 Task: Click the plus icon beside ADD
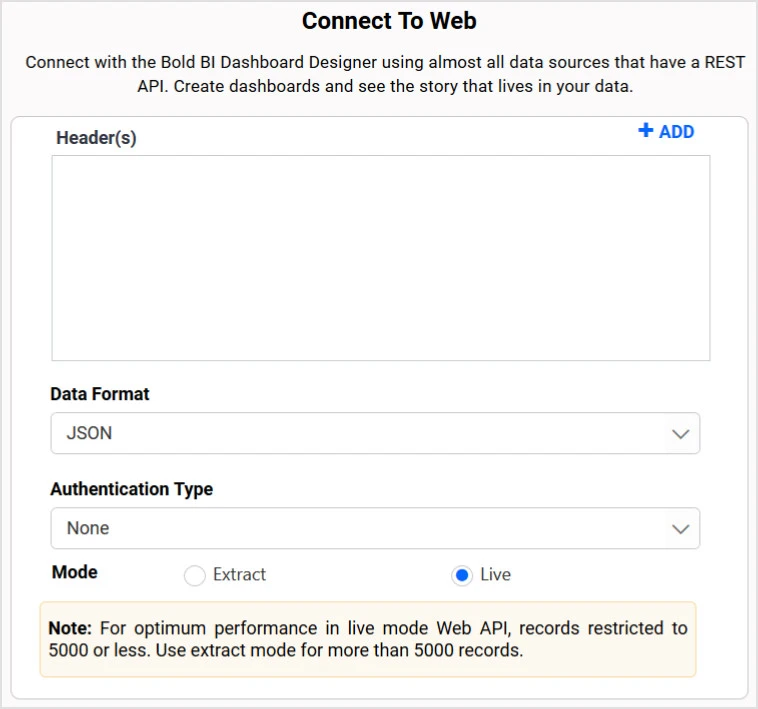pyautogui.click(x=645, y=132)
